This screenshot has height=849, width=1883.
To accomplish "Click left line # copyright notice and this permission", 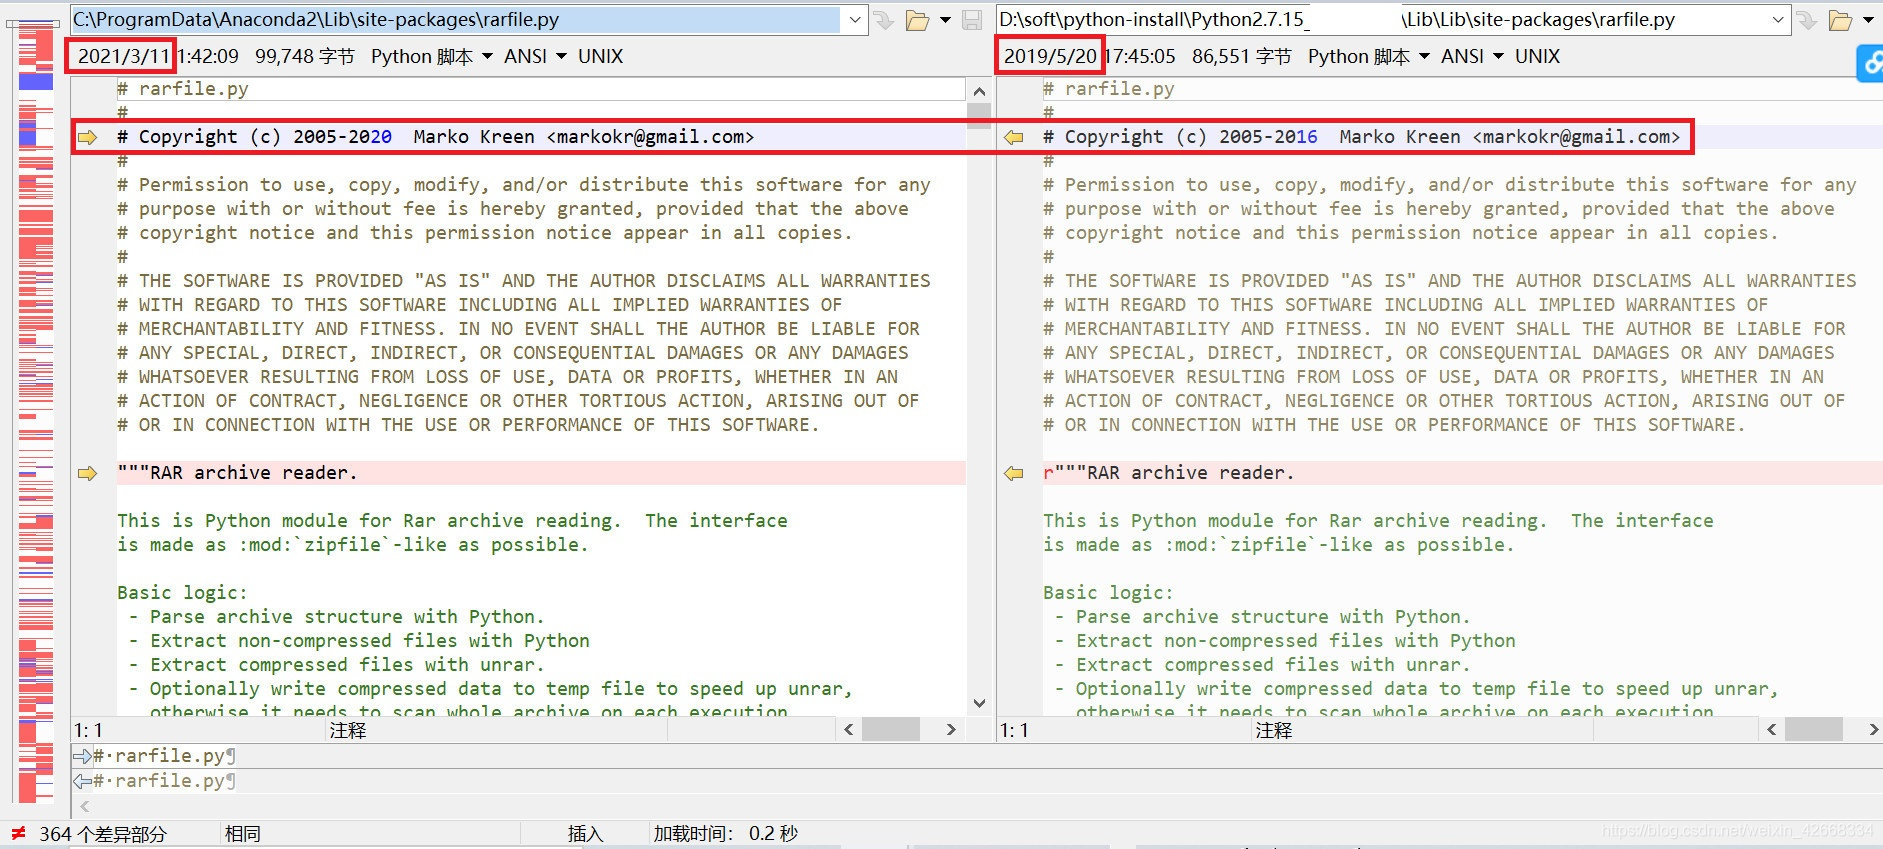I will [x=485, y=233].
